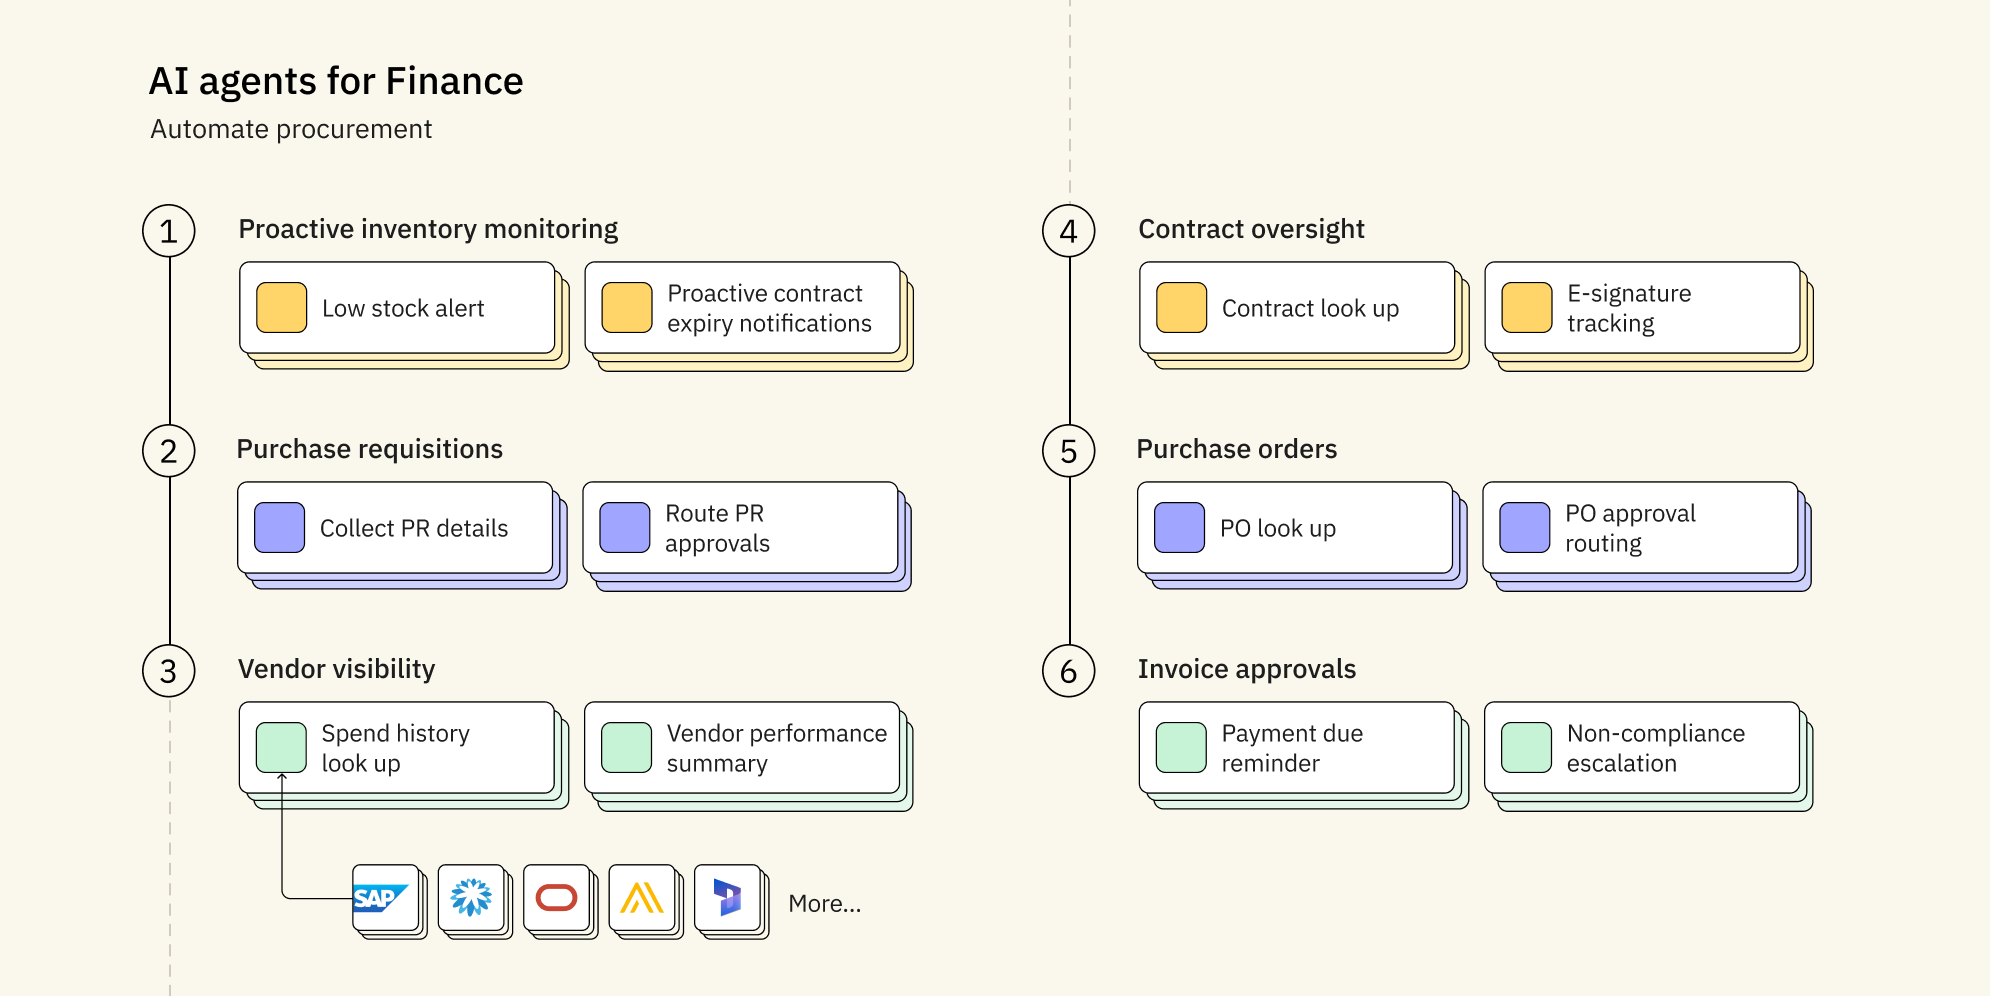The image size is (1990, 996).
Task: Click step 6 circle marker
Action: tap(1068, 671)
